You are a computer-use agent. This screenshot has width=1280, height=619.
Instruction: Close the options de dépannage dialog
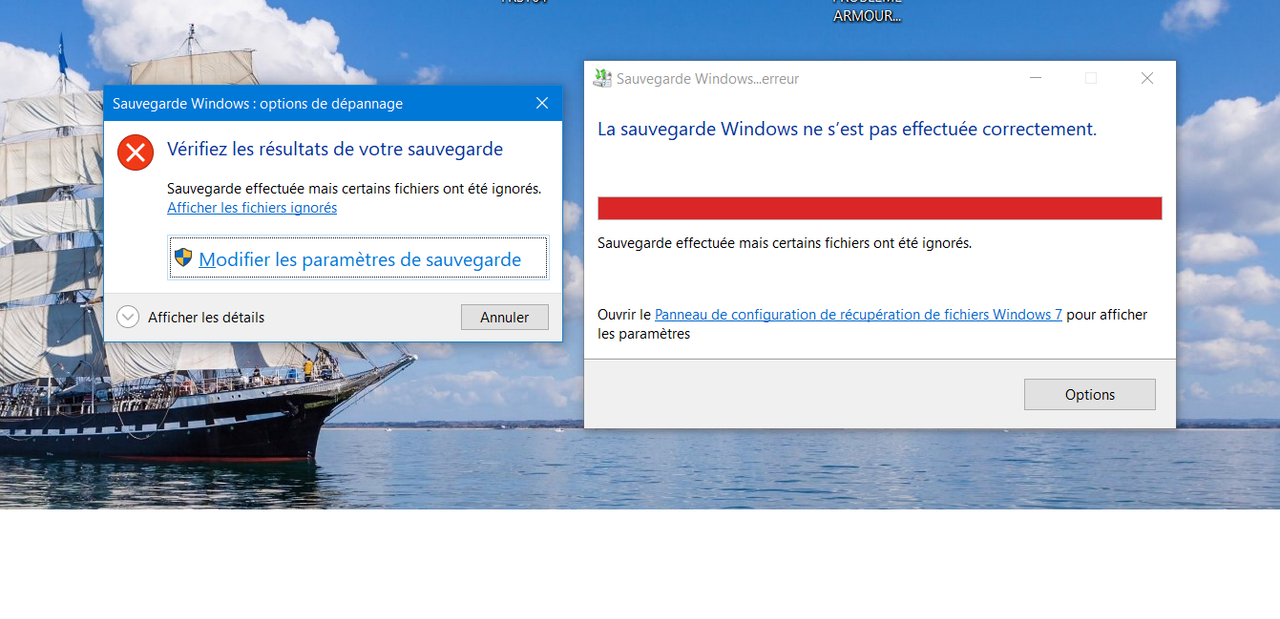click(x=542, y=103)
